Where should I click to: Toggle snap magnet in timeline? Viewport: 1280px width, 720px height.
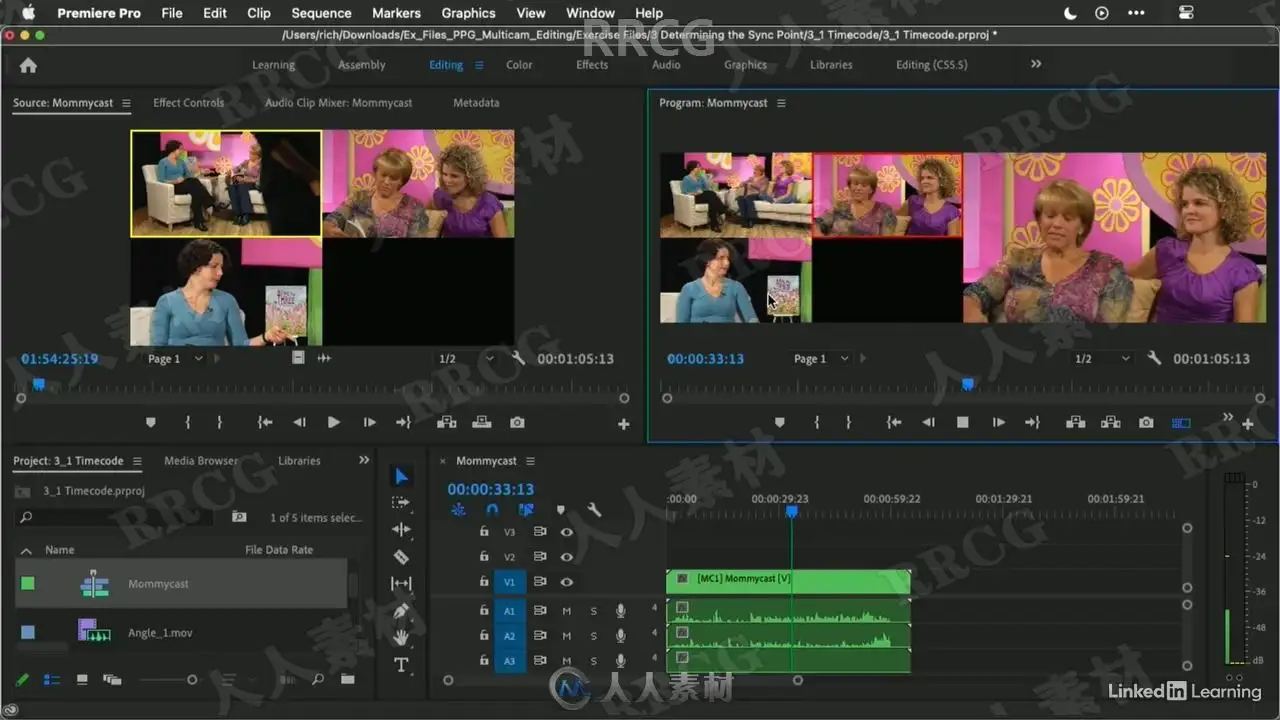pos(491,510)
